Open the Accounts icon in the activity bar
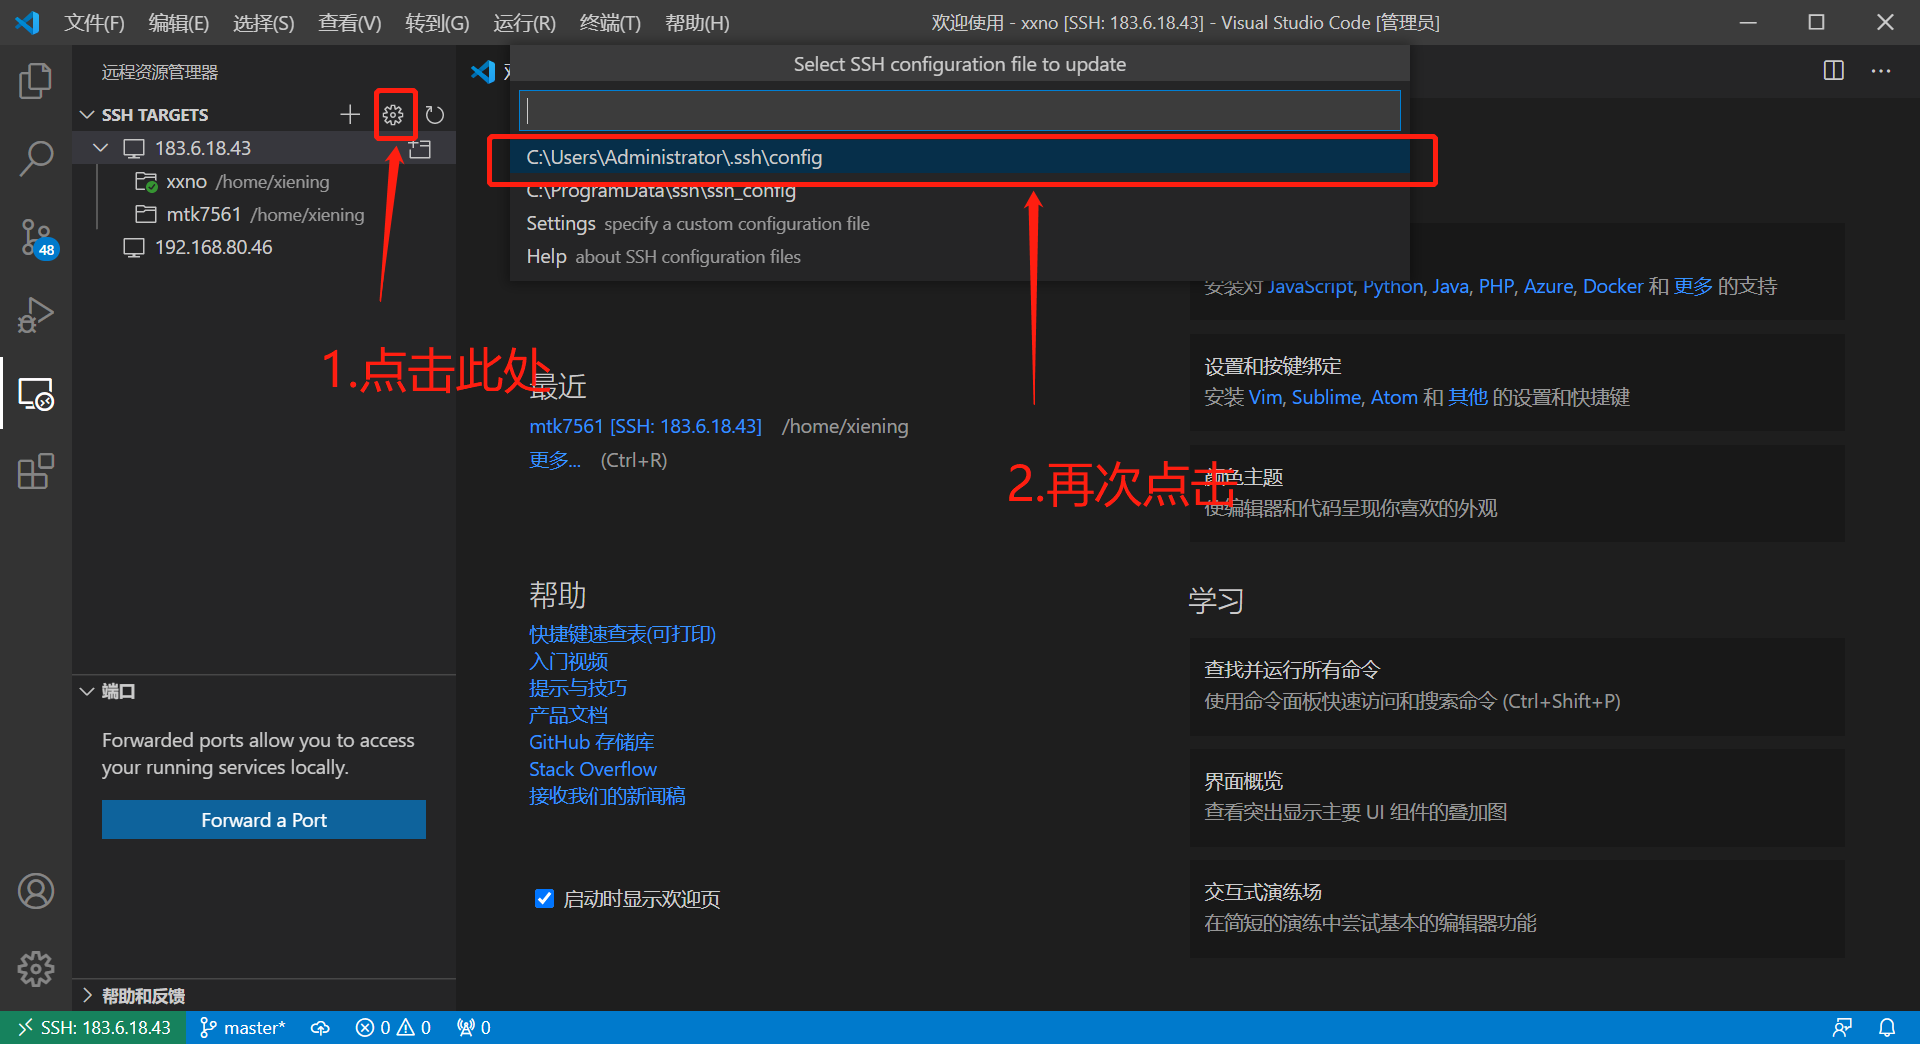The height and width of the screenshot is (1044, 1920). (x=36, y=891)
